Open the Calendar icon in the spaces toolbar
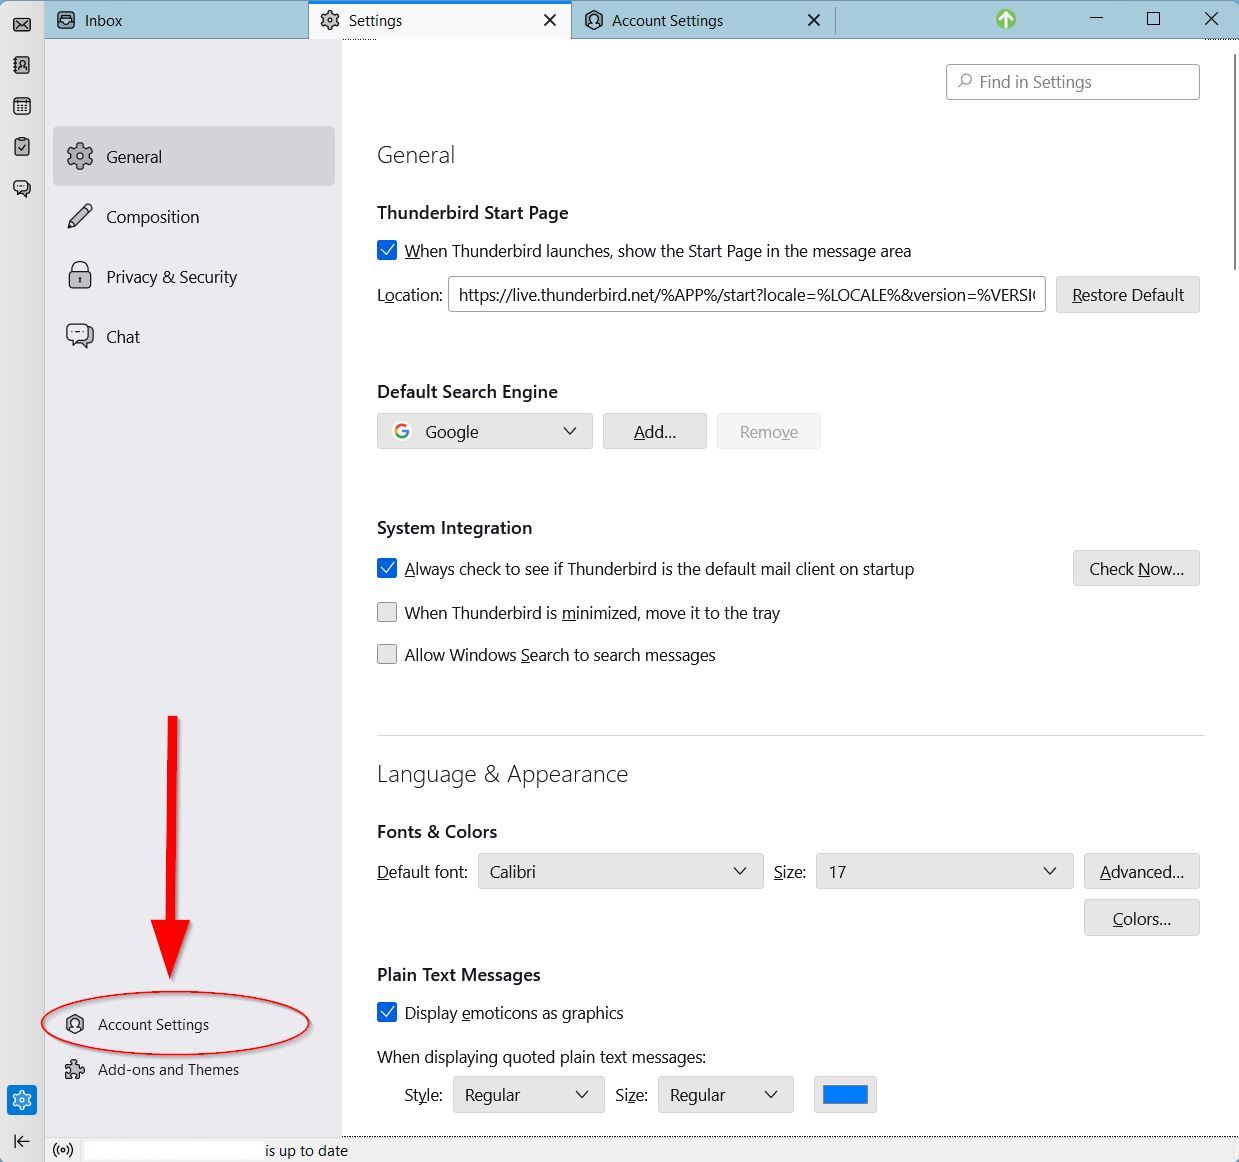The height and width of the screenshot is (1162, 1239). coord(22,106)
